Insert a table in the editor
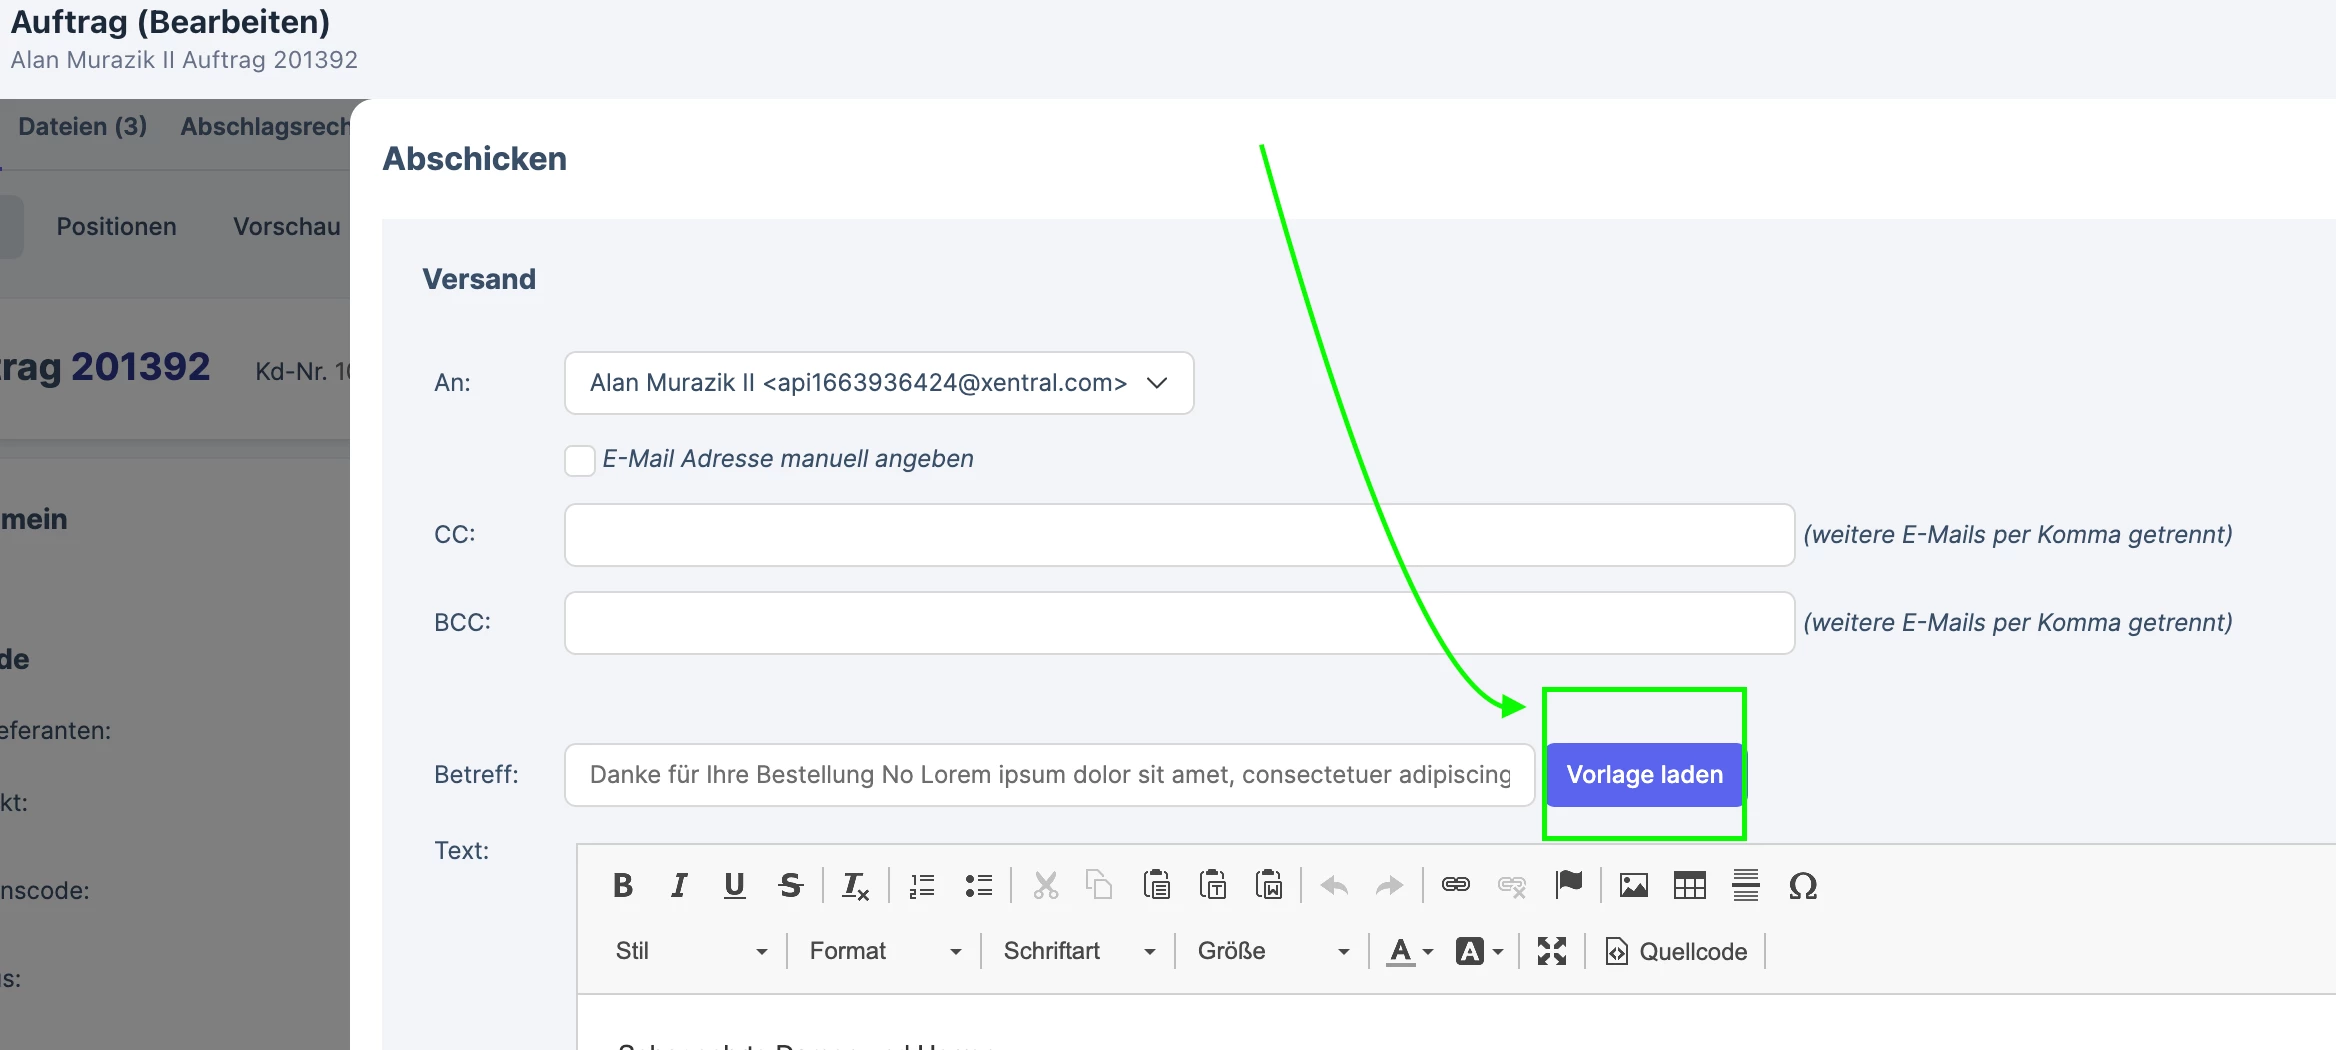Viewport: 2336px width, 1050px height. click(x=1690, y=886)
